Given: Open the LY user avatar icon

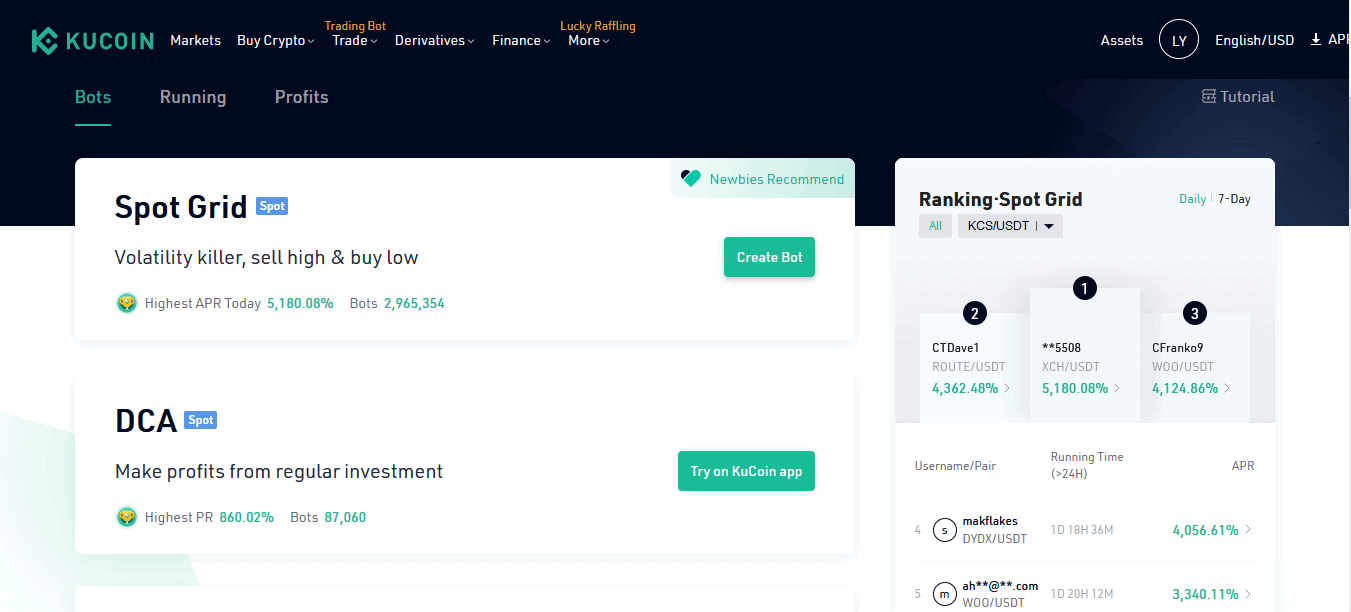Looking at the screenshot, I should tap(1179, 40).
